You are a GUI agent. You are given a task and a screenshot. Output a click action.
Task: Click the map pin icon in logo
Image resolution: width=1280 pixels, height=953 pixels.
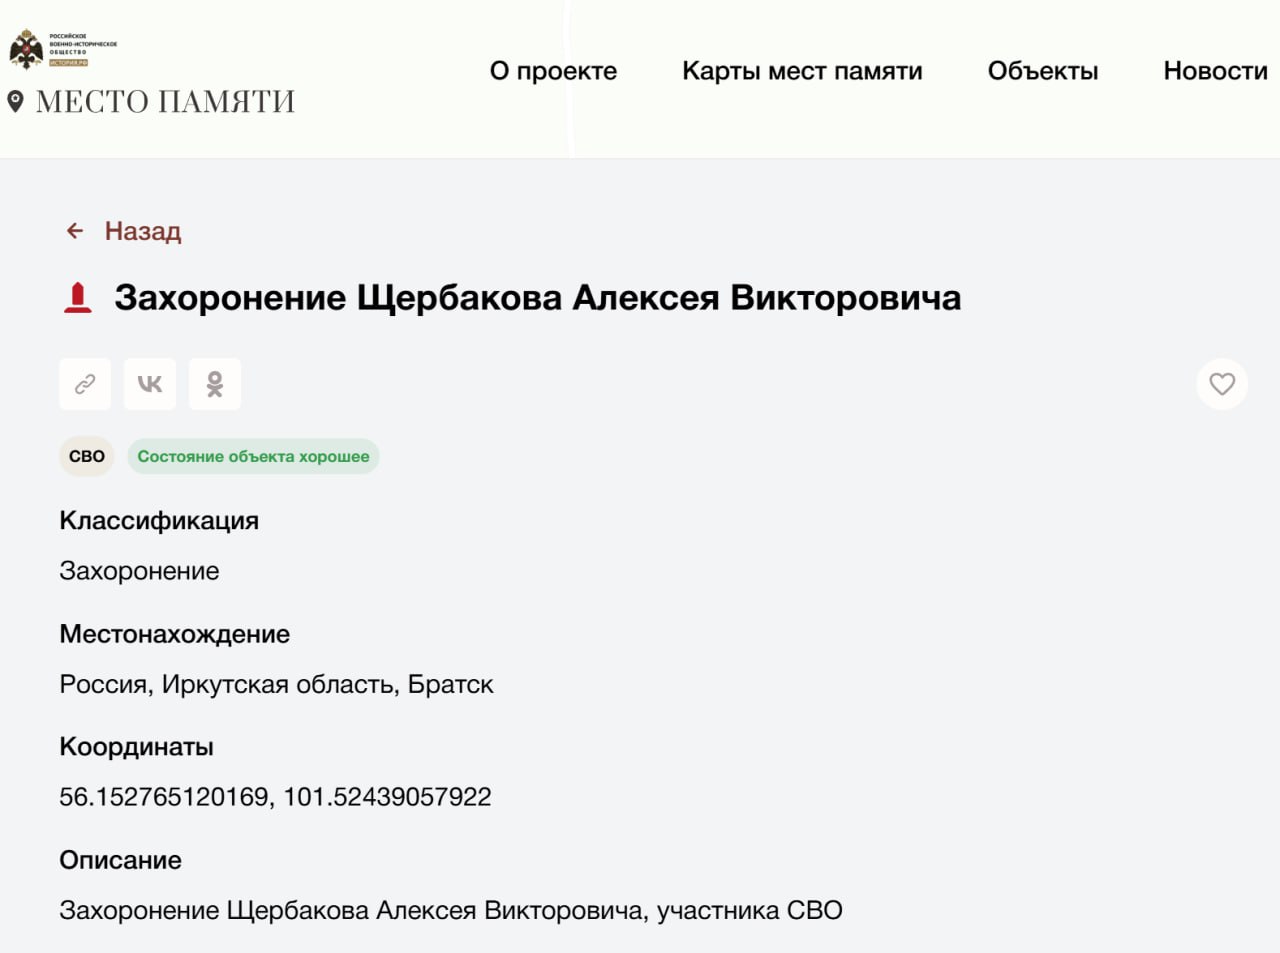(15, 101)
